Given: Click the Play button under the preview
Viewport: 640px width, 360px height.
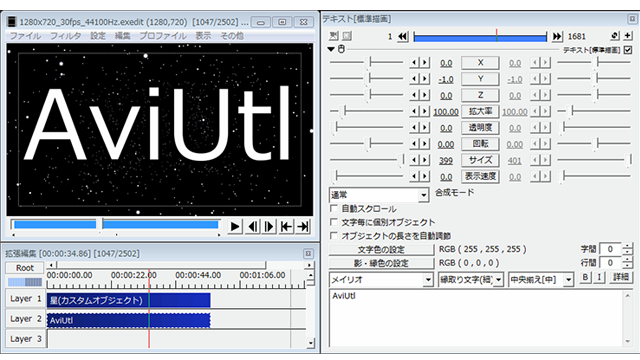Looking at the screenshot, I should (235, 227).
